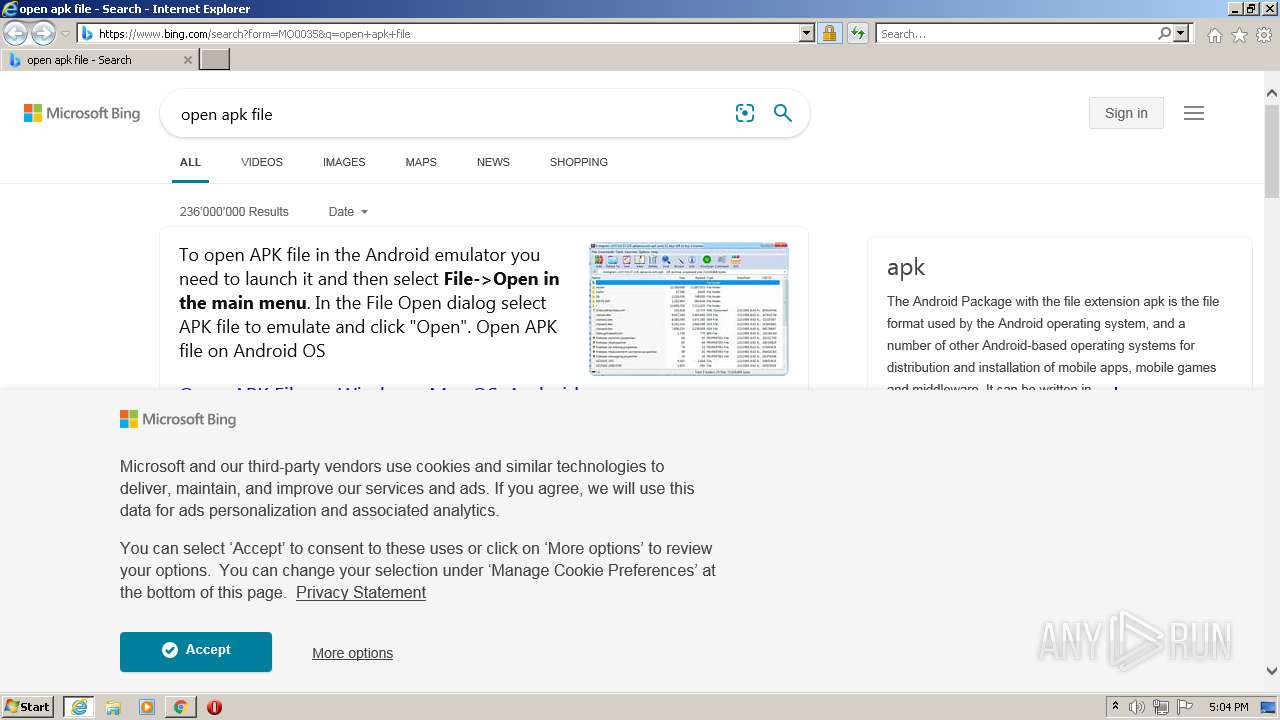Switch to the SHOPPING tab

point(579,162)
